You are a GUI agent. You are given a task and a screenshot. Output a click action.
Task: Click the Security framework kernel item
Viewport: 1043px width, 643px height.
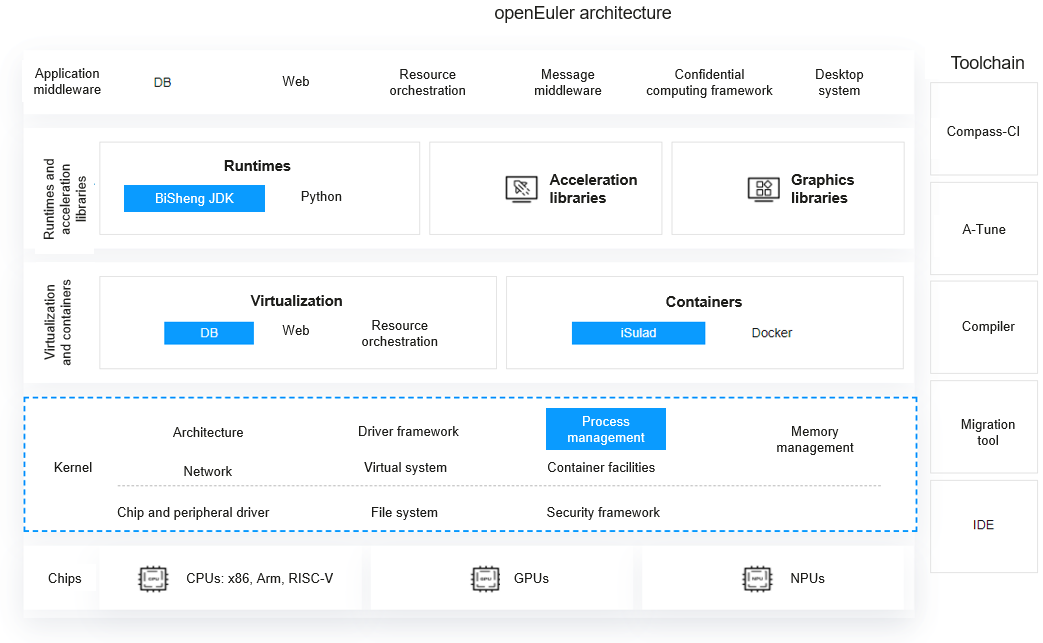[x=603, y=512]
